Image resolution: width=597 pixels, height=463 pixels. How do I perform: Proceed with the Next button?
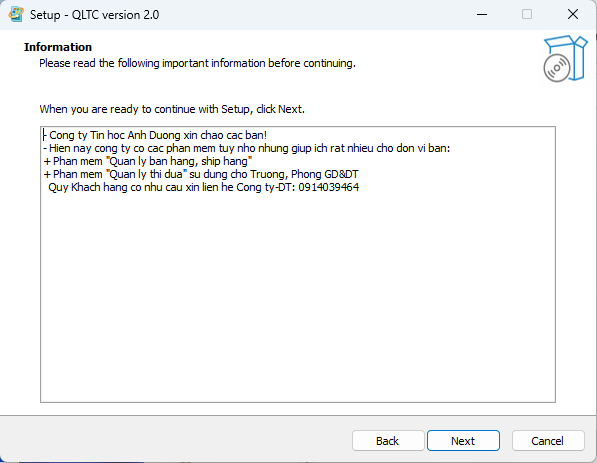tap(463, 441)
